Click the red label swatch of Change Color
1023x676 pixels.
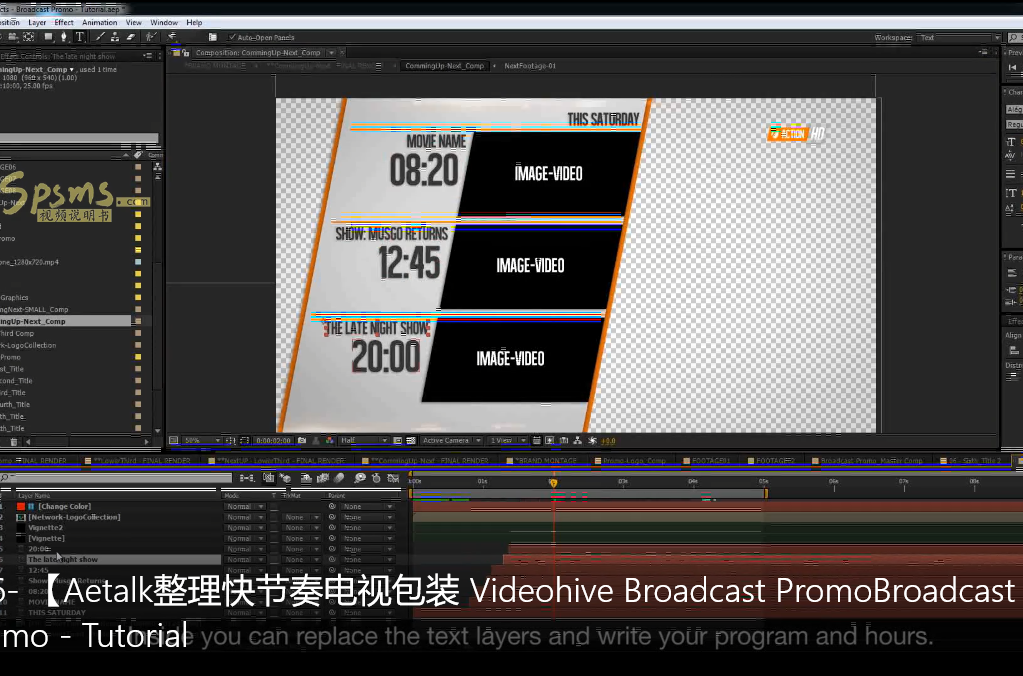click(x=21, y=506)
